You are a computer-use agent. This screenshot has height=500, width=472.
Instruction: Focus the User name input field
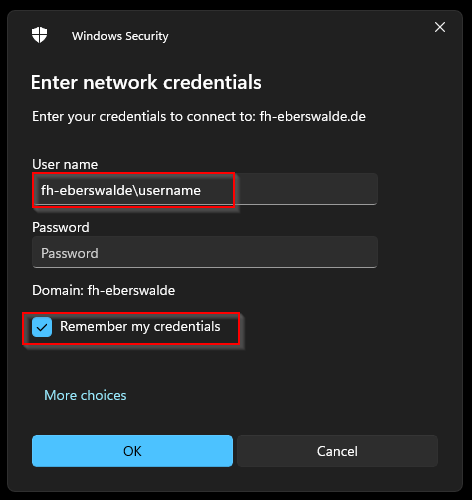[x=205, y=189]
